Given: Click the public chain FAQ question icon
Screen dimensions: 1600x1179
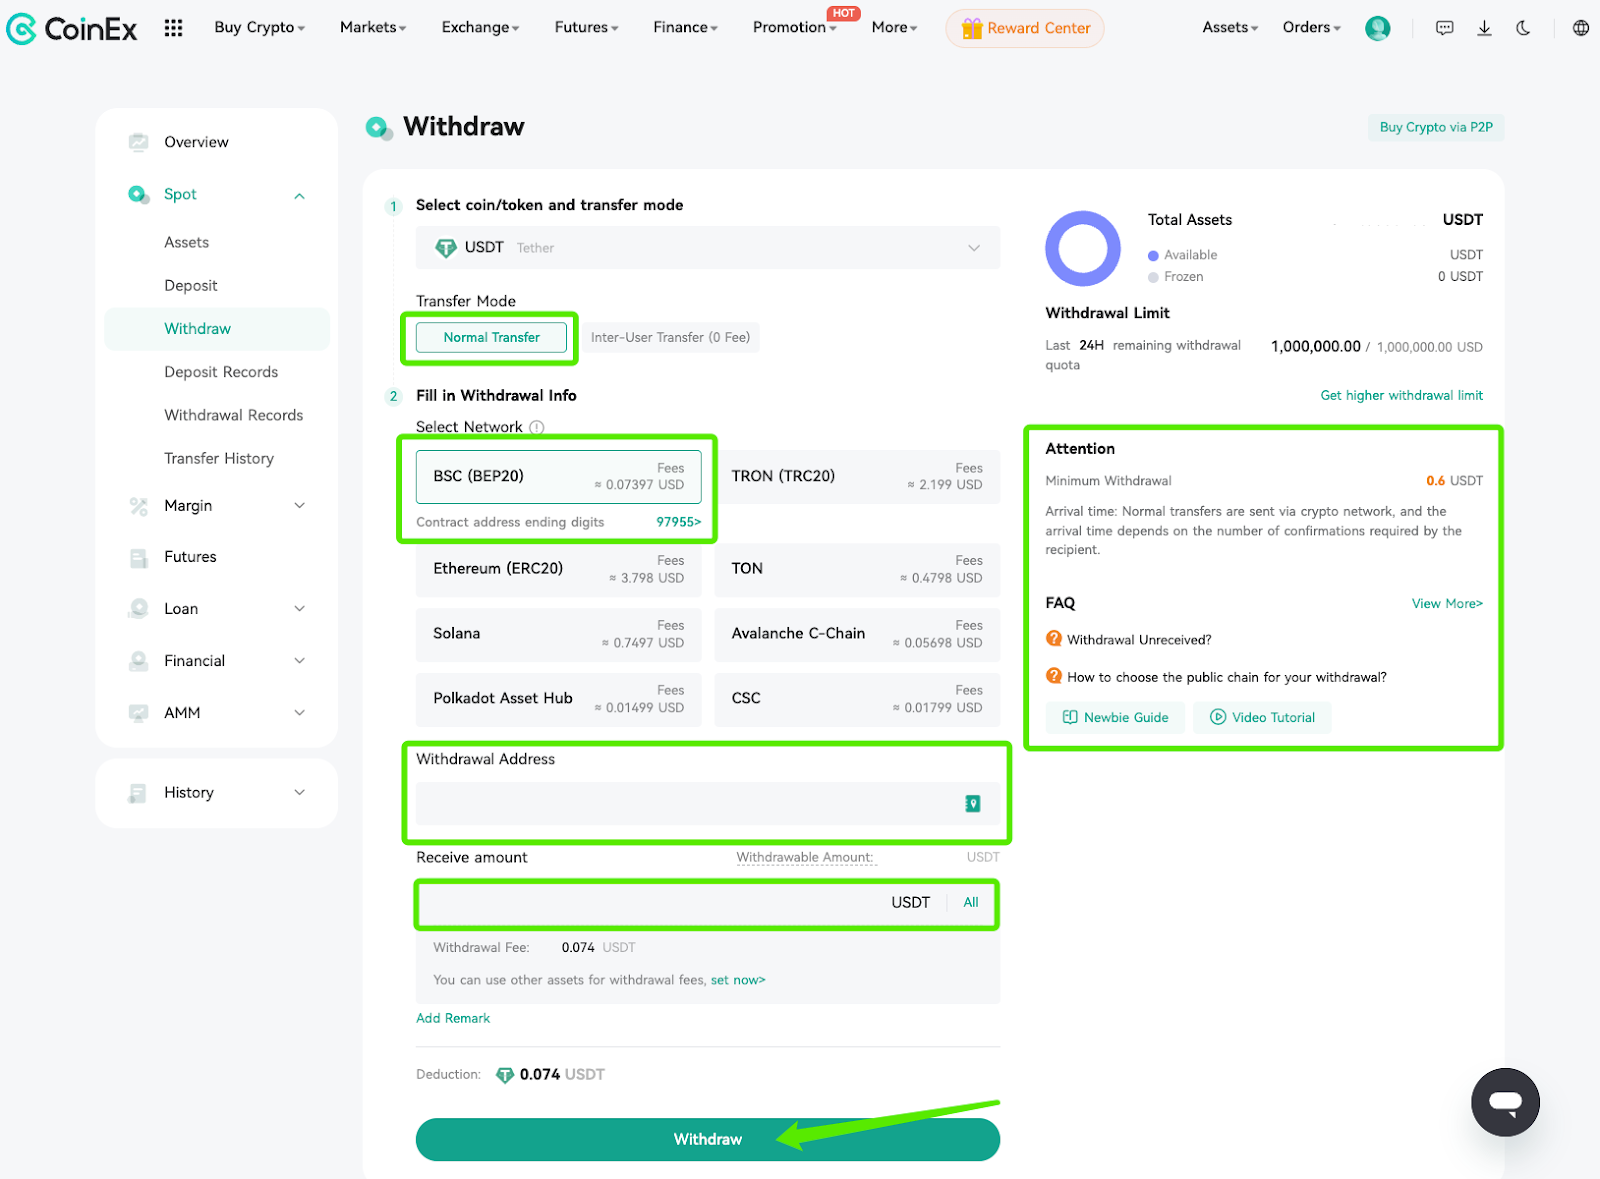Looking at the screenshot, I should click(1054, 676).
